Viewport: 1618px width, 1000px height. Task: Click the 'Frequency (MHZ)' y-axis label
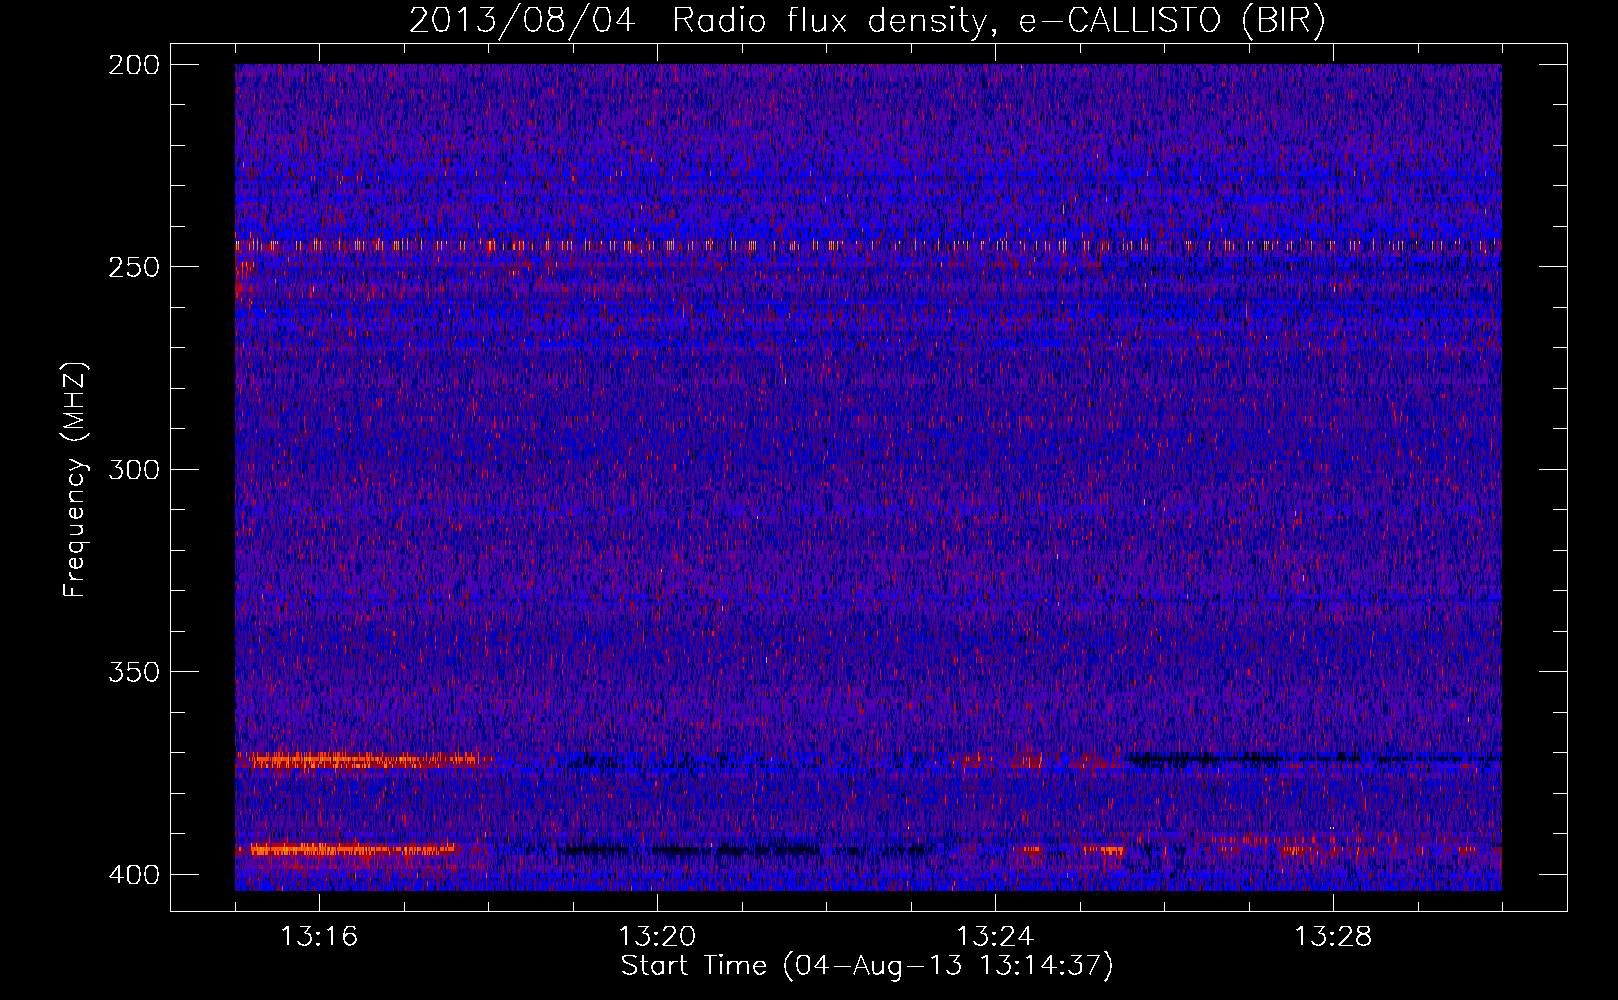(x=75, y=480)
